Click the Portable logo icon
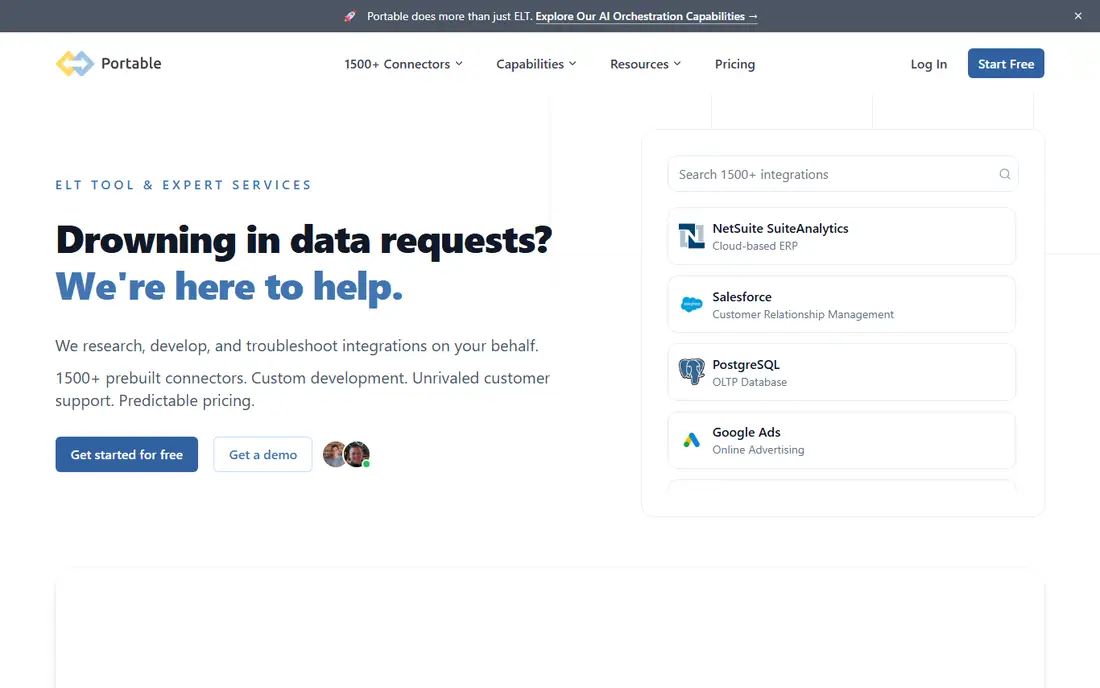 click(74, 64)
